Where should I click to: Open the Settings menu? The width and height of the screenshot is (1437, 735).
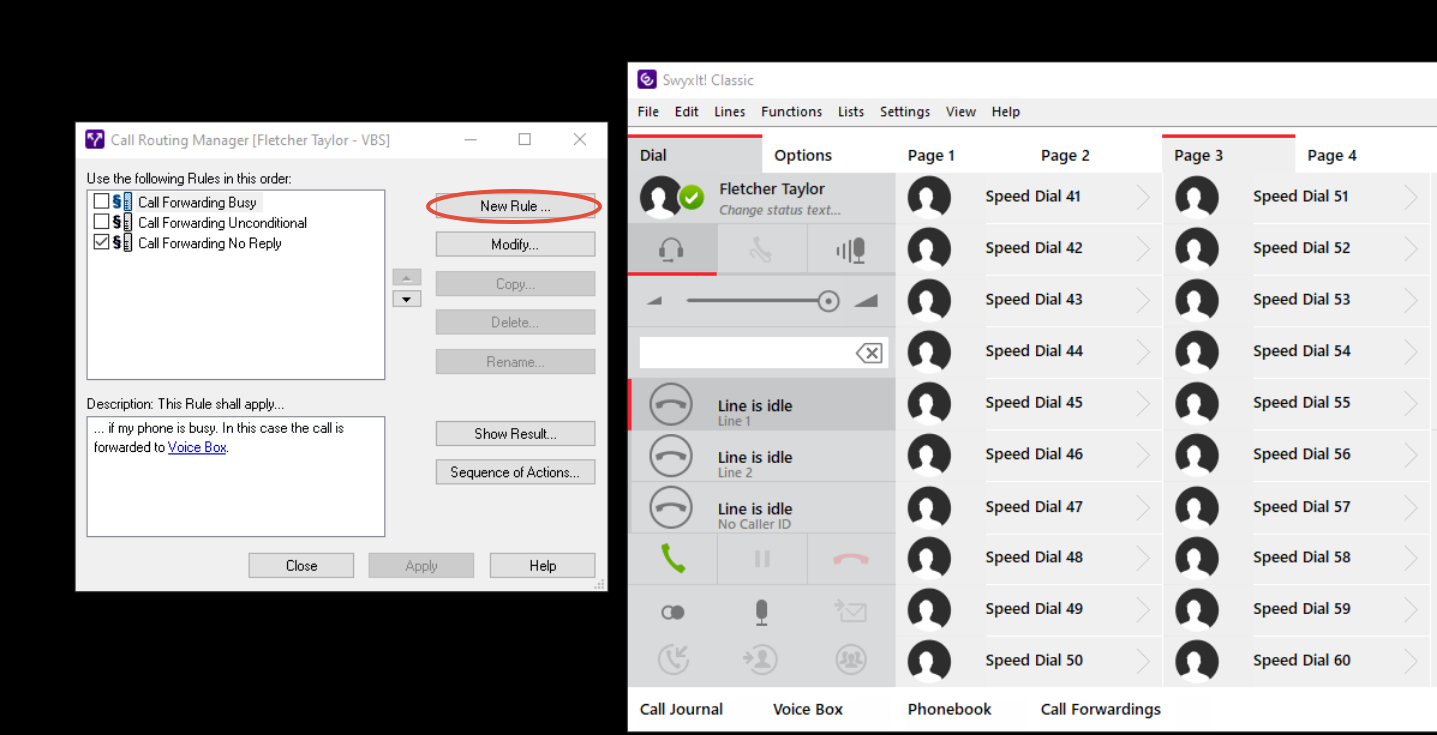[905, 112]
